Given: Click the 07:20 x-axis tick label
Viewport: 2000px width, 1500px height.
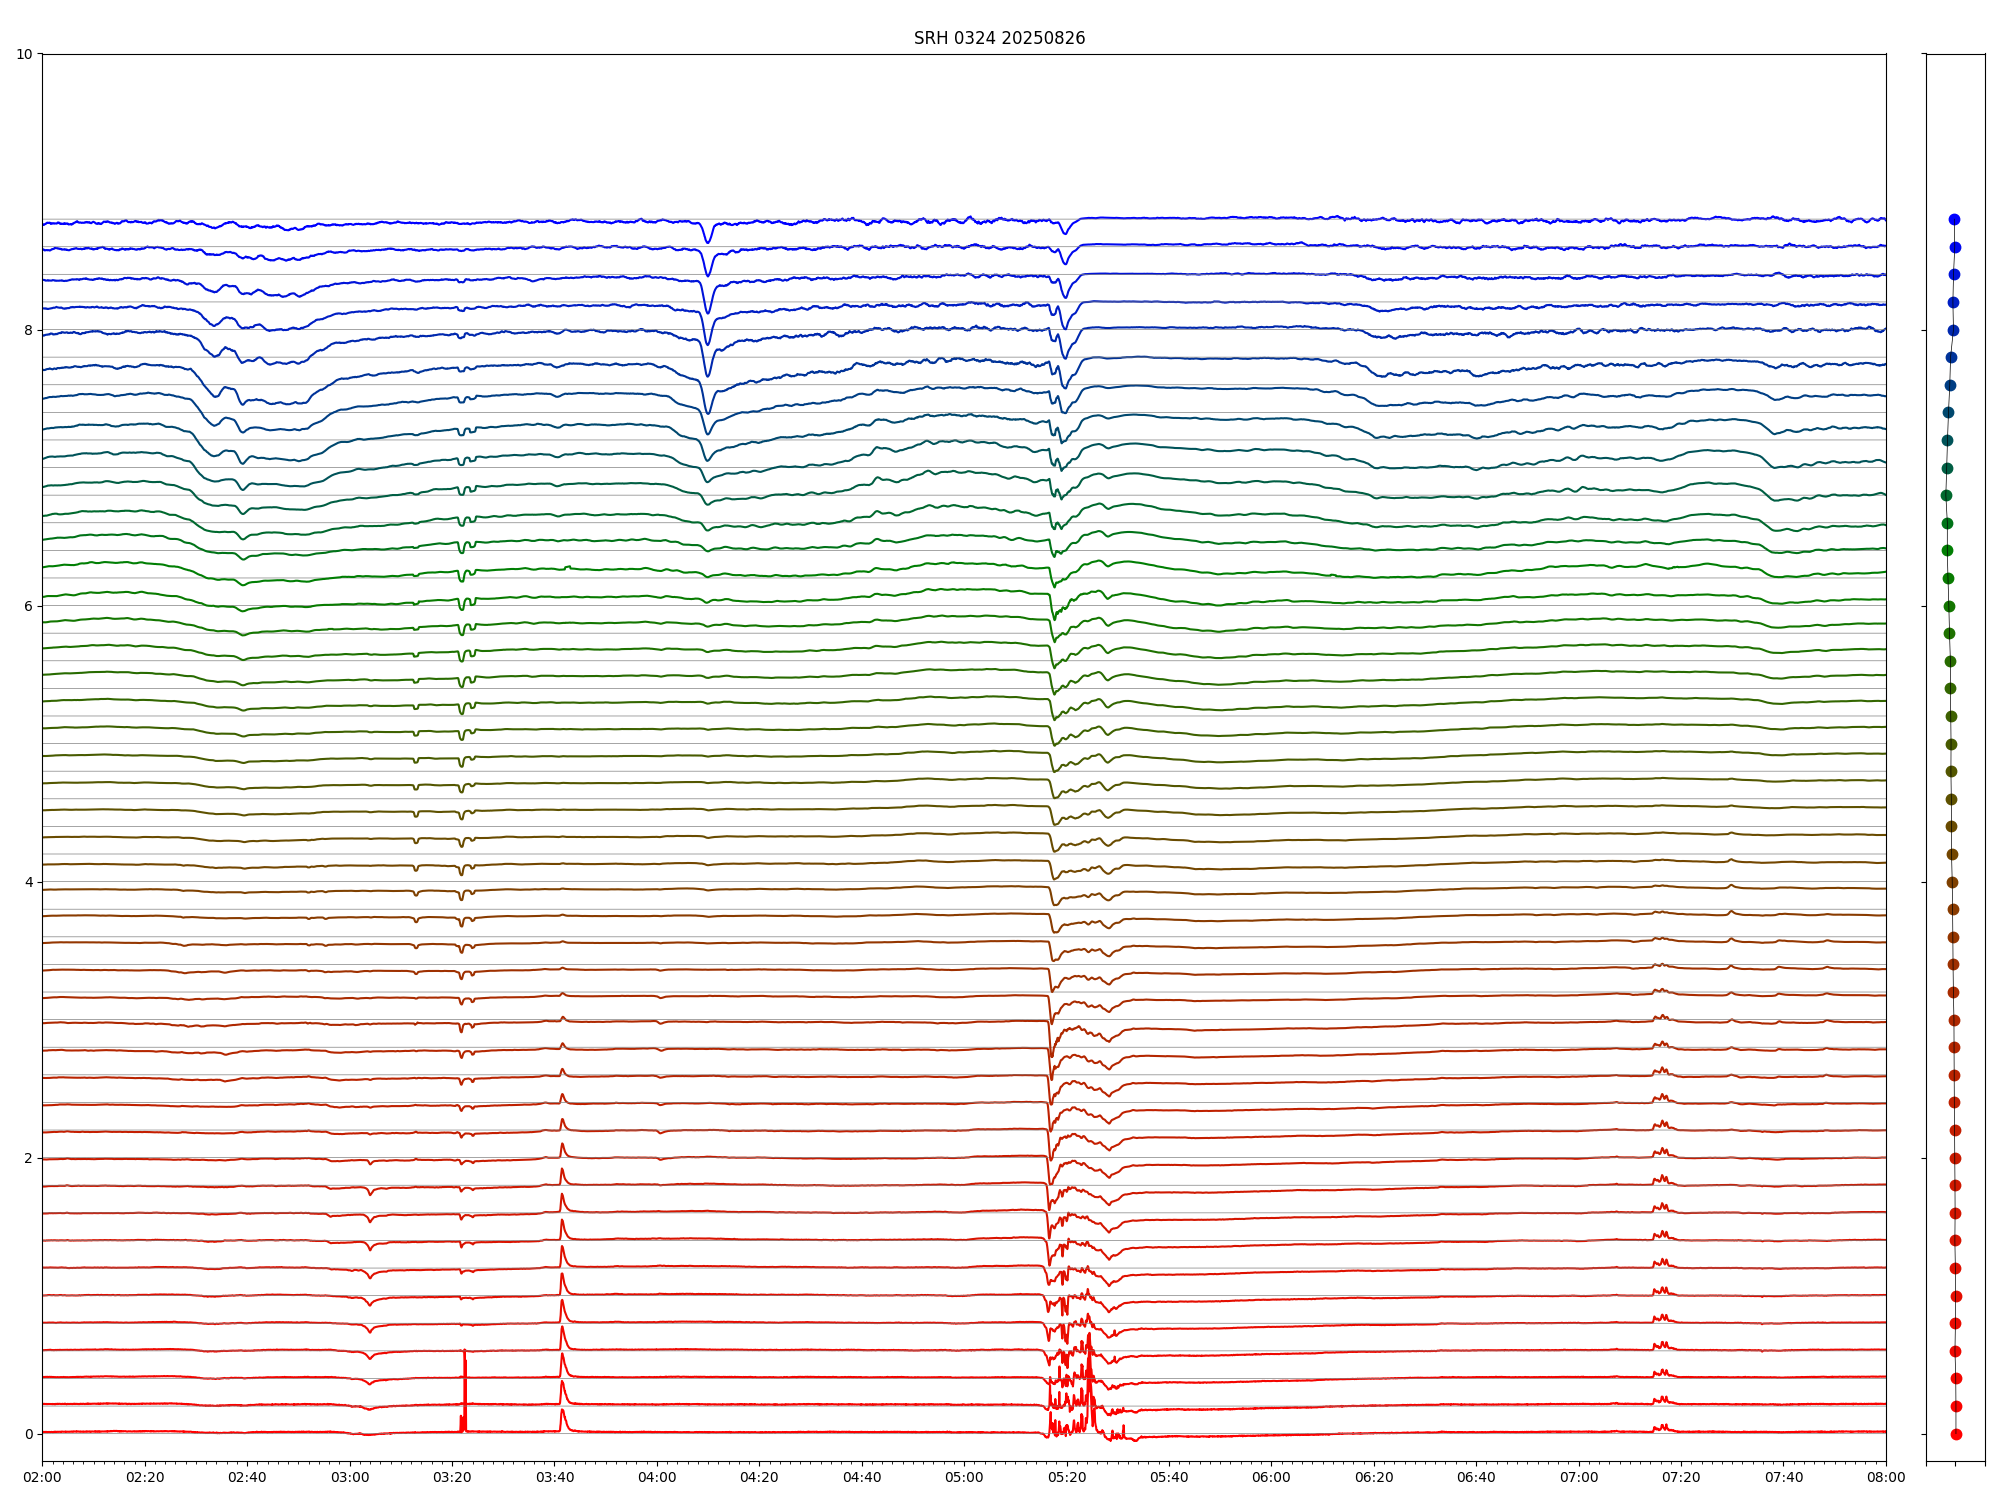Looking at the screenshot, I should click(x=1681, y=1477).
